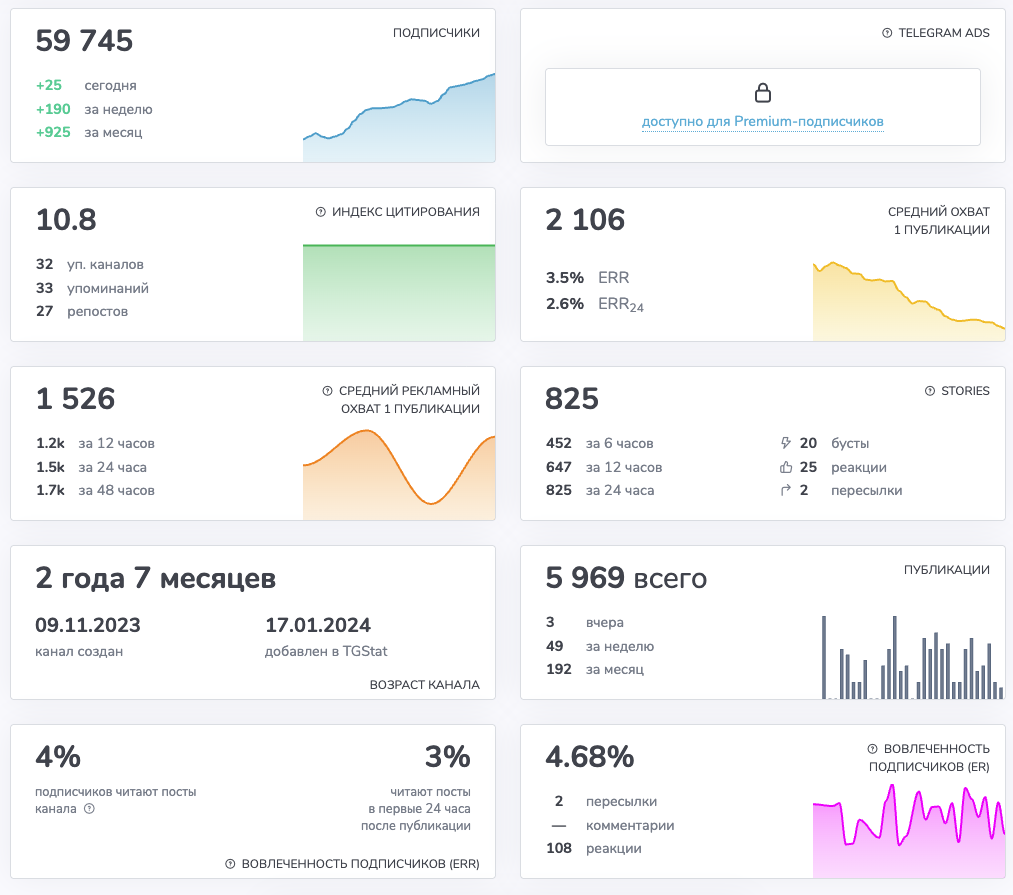The image size is (1013, 895).
Task: Click the Stories help question icon
Action: pos(930,391)
